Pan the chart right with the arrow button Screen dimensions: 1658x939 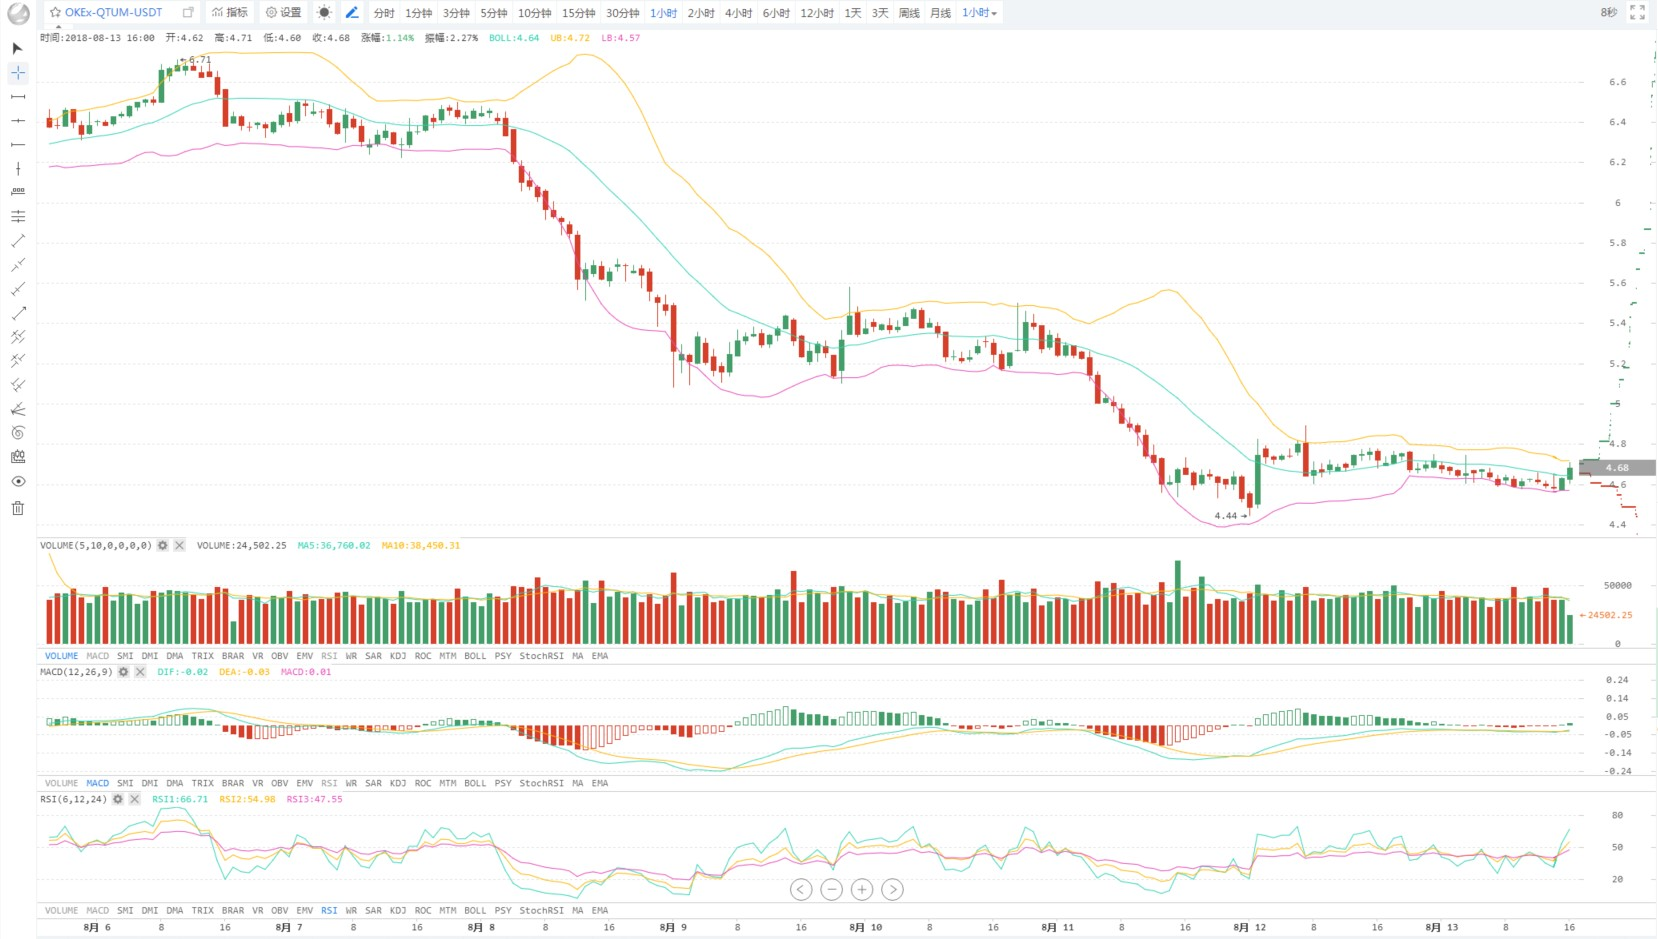point(893,889)
